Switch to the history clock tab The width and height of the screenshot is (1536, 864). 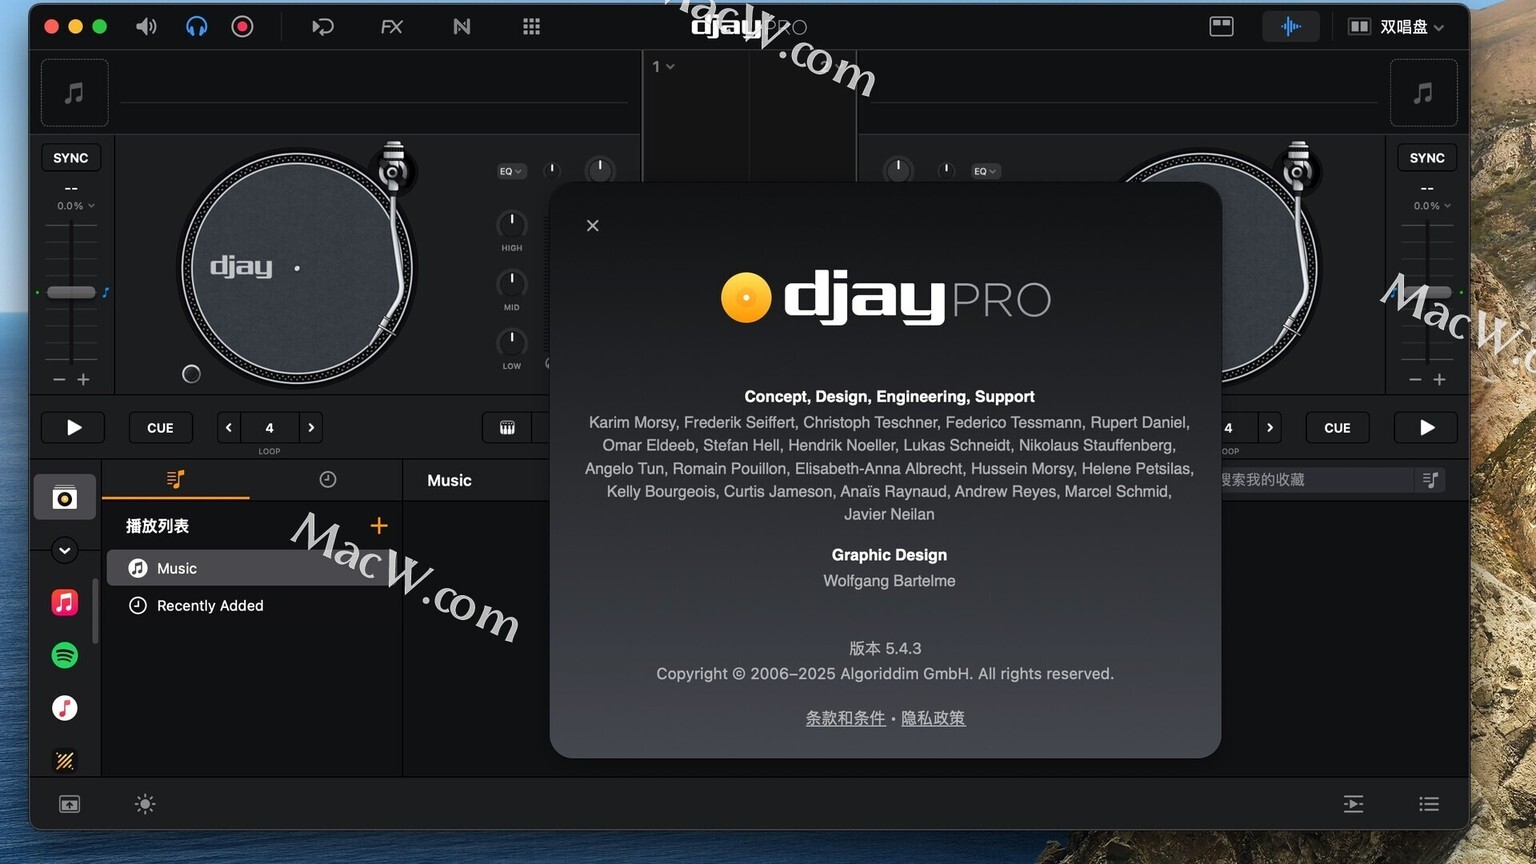(x=328, y=480)
